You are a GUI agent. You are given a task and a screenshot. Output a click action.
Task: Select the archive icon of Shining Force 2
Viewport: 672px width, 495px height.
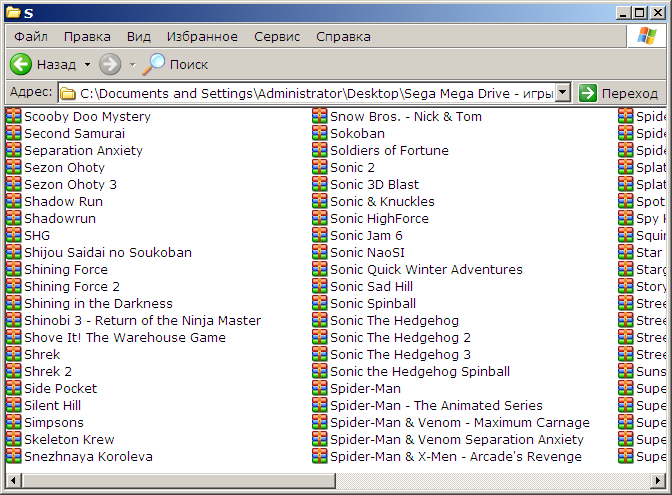[x=14, y=286]
